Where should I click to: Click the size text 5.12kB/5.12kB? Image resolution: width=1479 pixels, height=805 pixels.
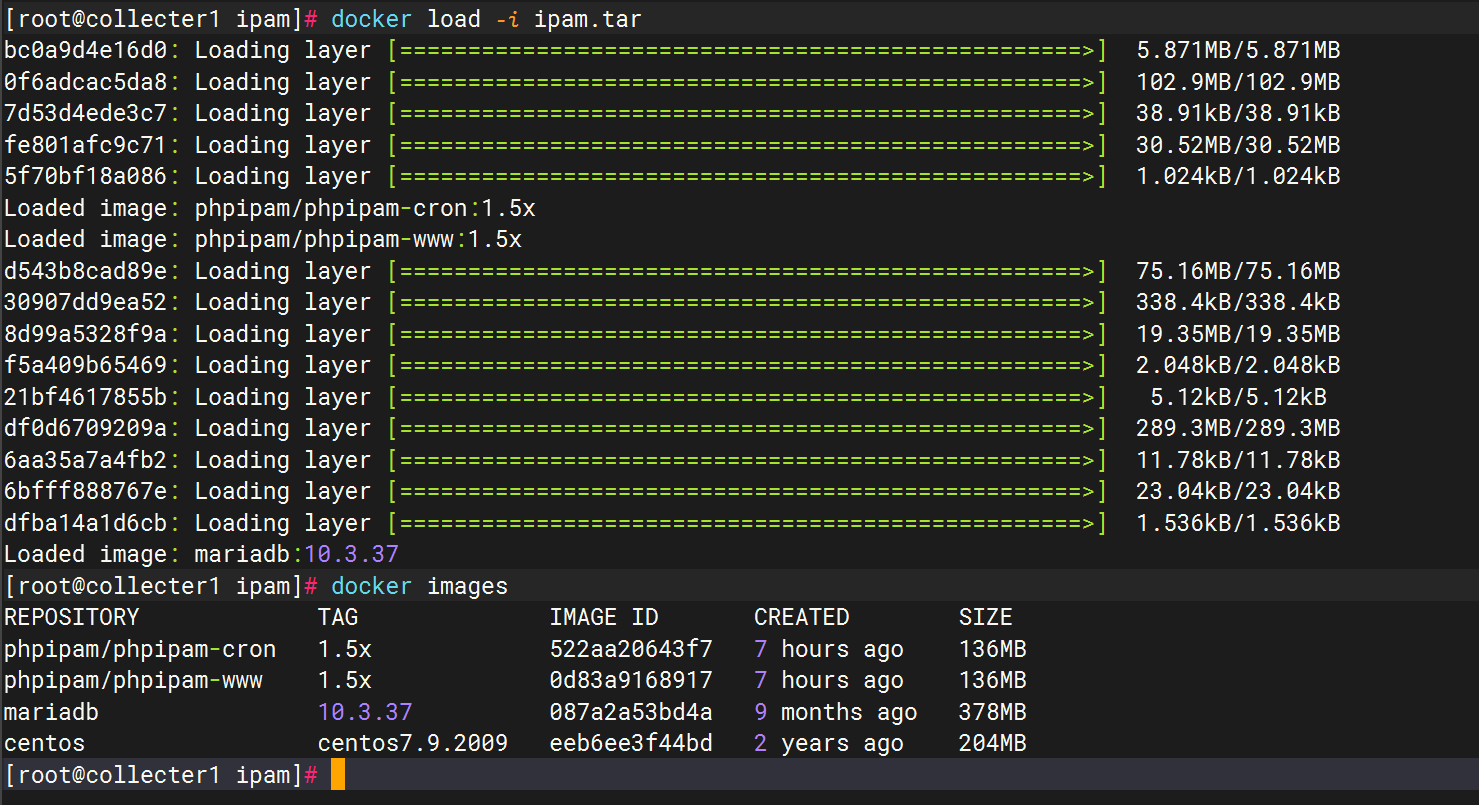1238,397
